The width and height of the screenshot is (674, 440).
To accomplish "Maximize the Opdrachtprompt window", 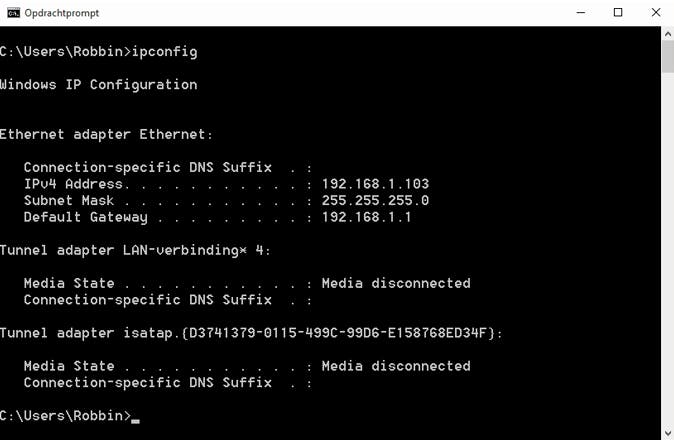I will (x=618, y=13).
